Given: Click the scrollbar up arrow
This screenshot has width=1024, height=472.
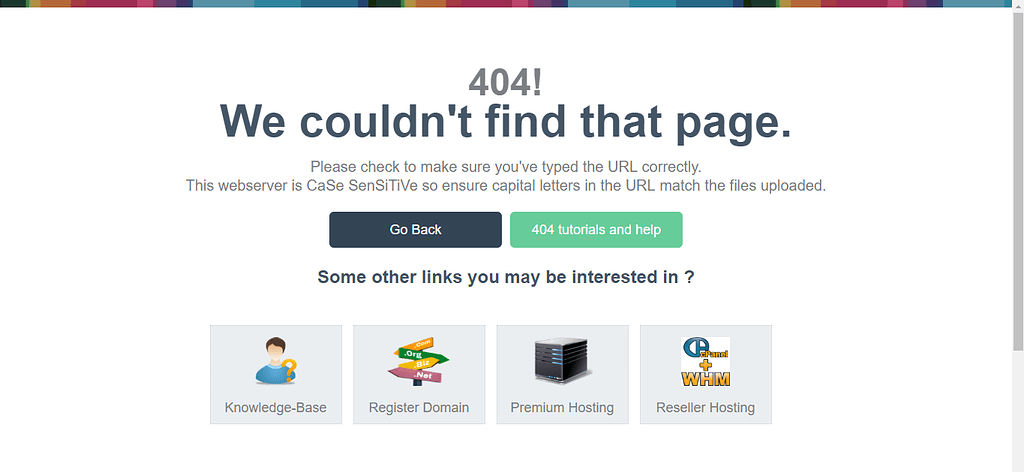Looking at the screenshot, I should tap(1018, 5).
